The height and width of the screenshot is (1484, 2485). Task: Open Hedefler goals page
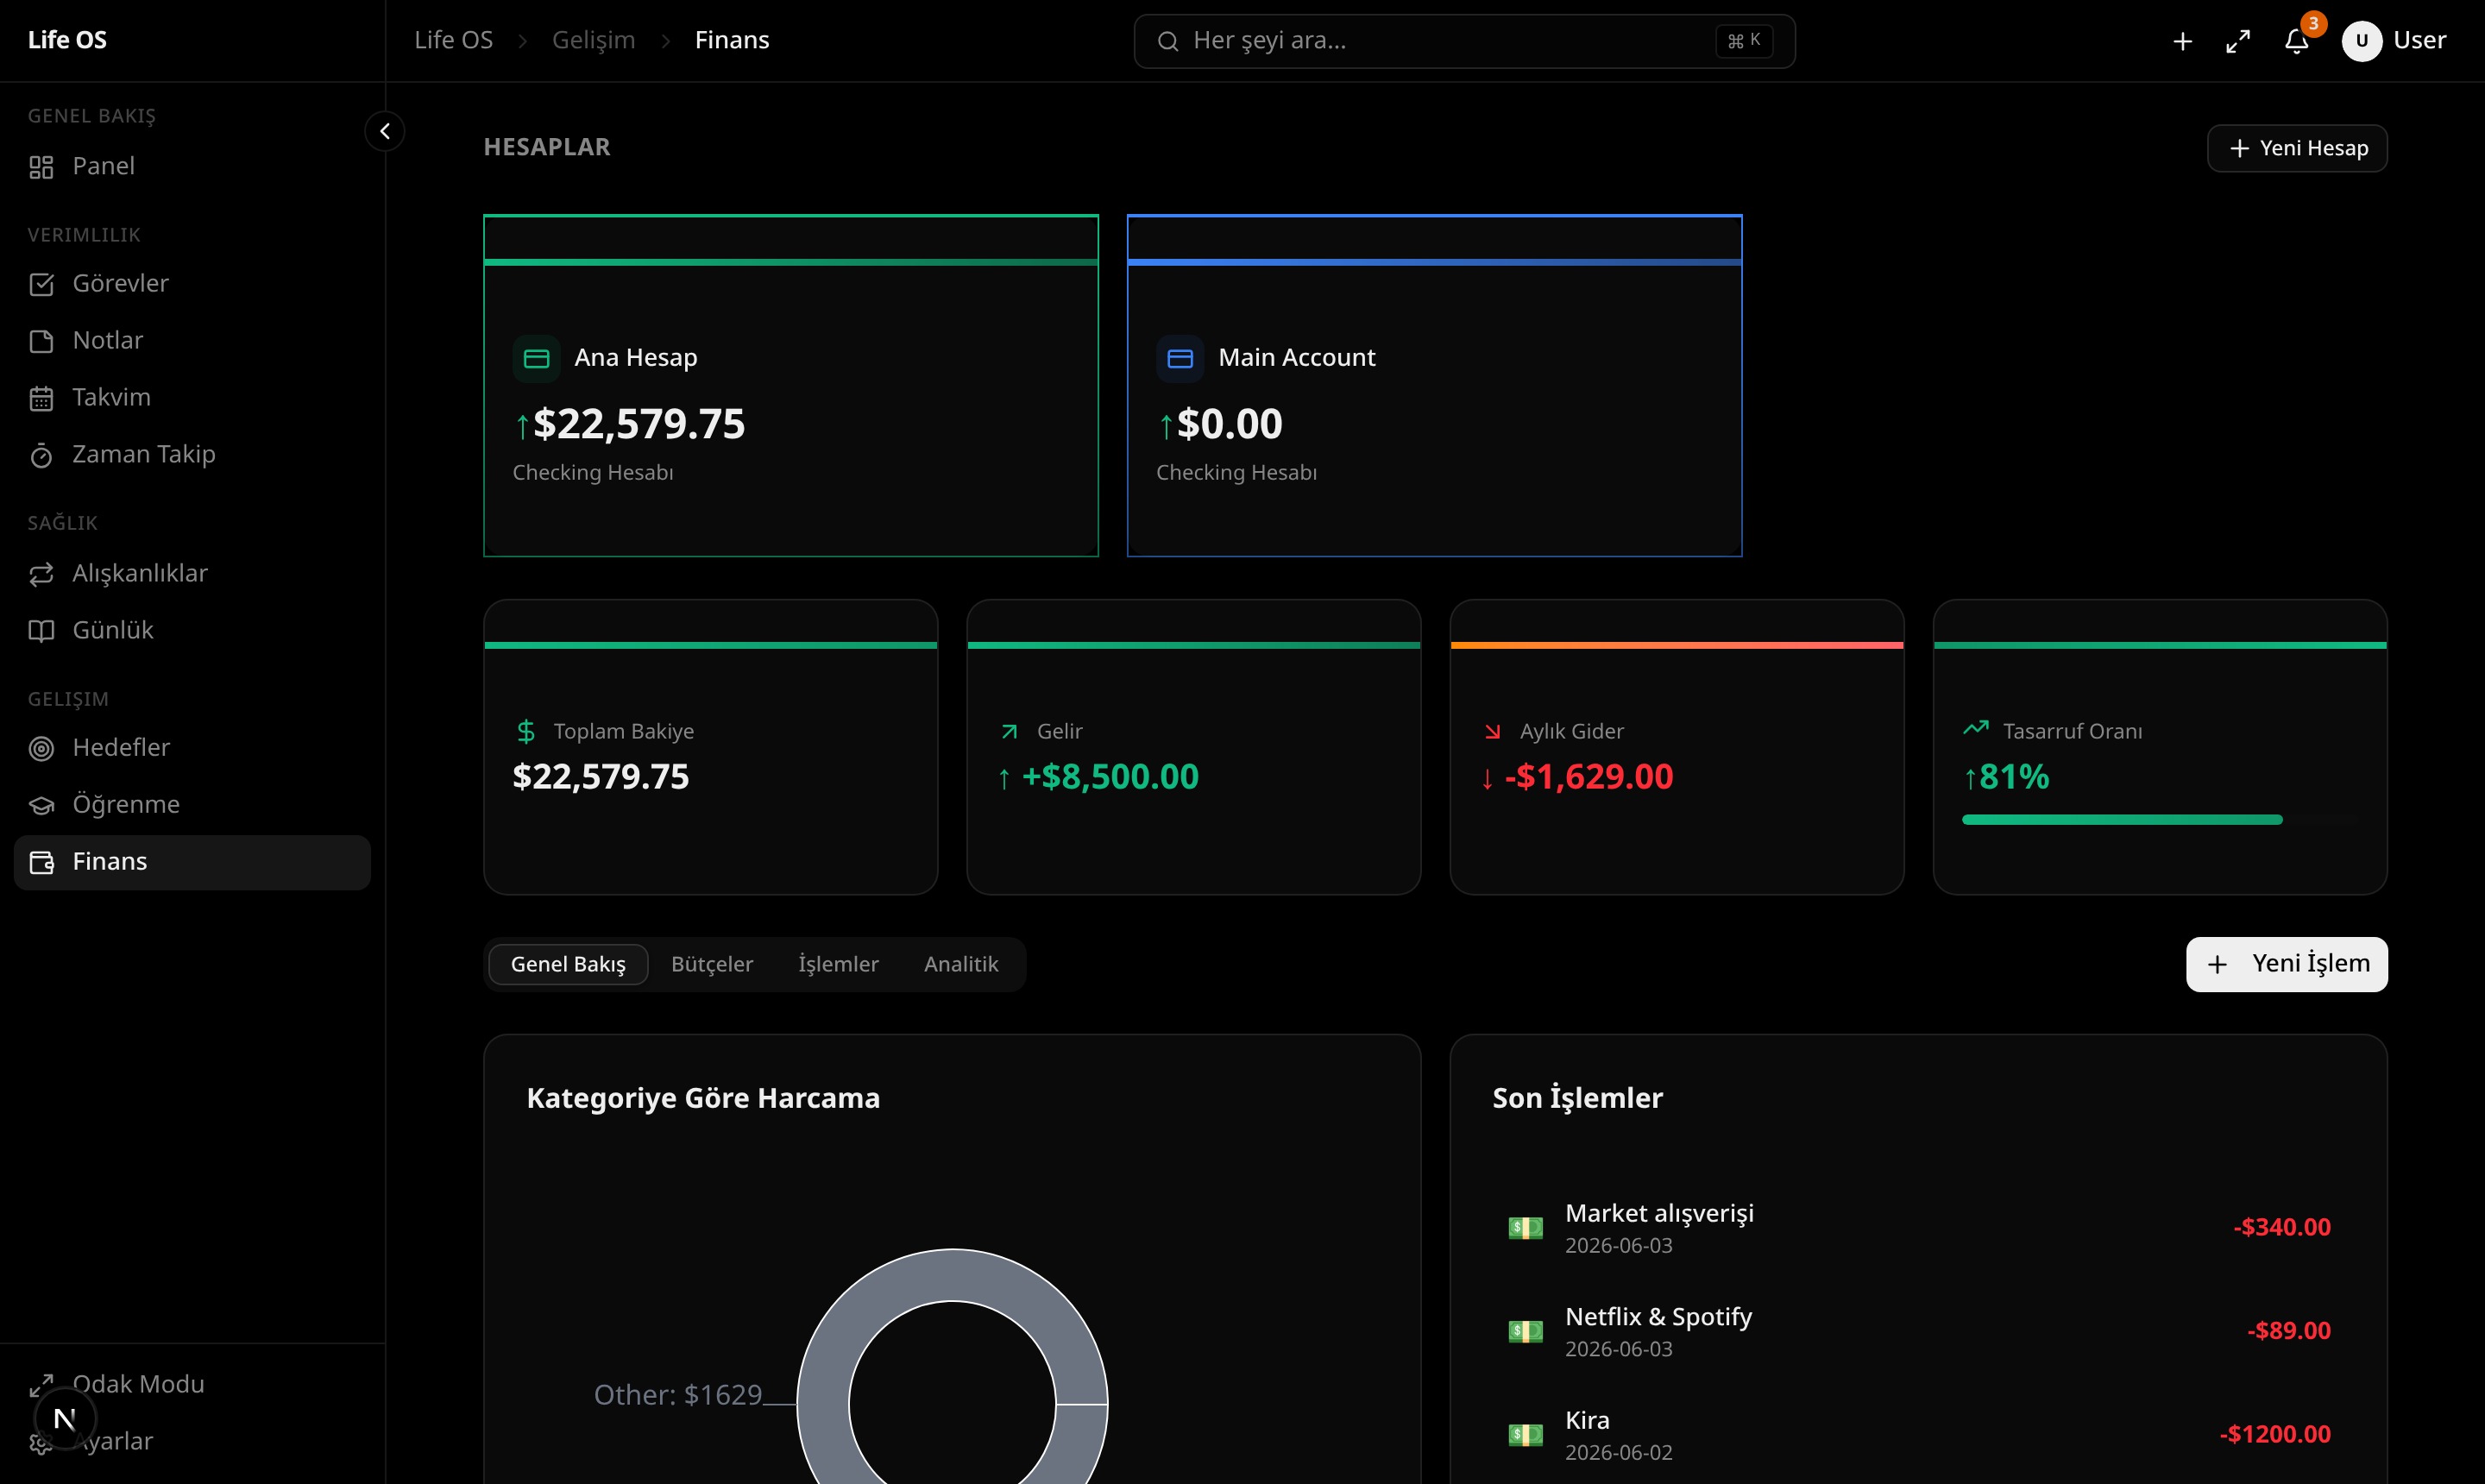192,748
